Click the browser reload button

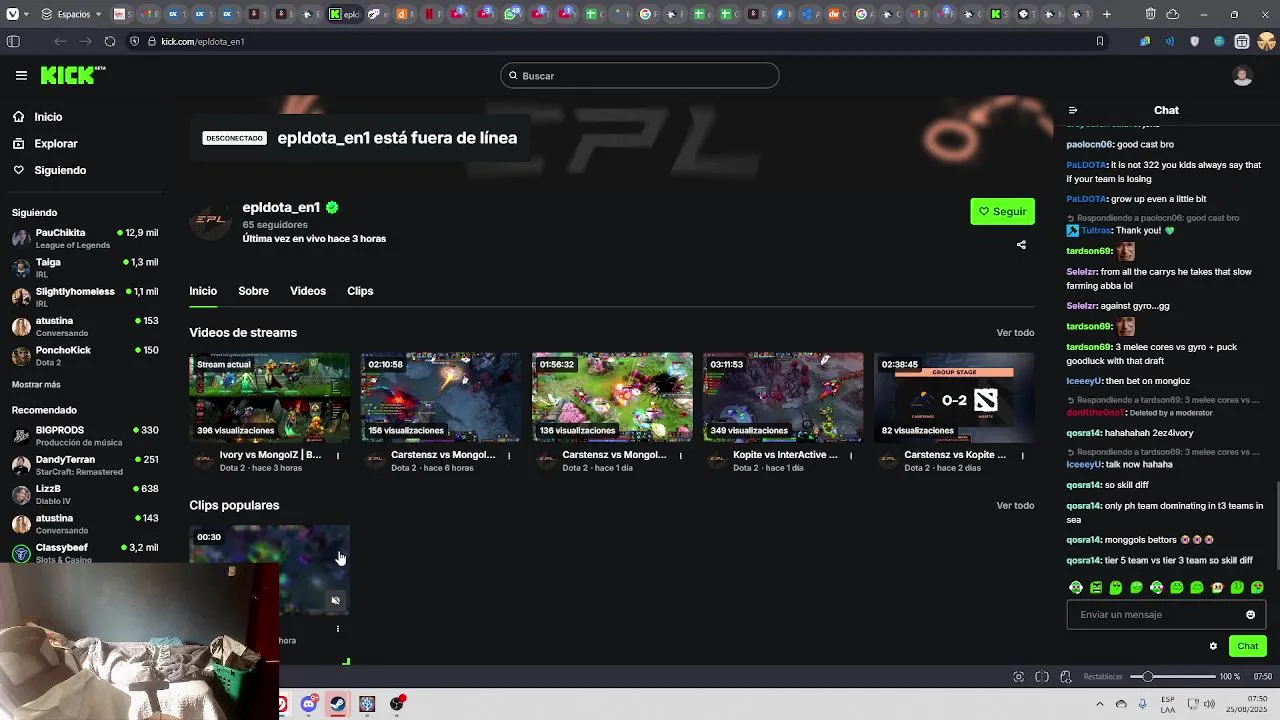point(109,42)
